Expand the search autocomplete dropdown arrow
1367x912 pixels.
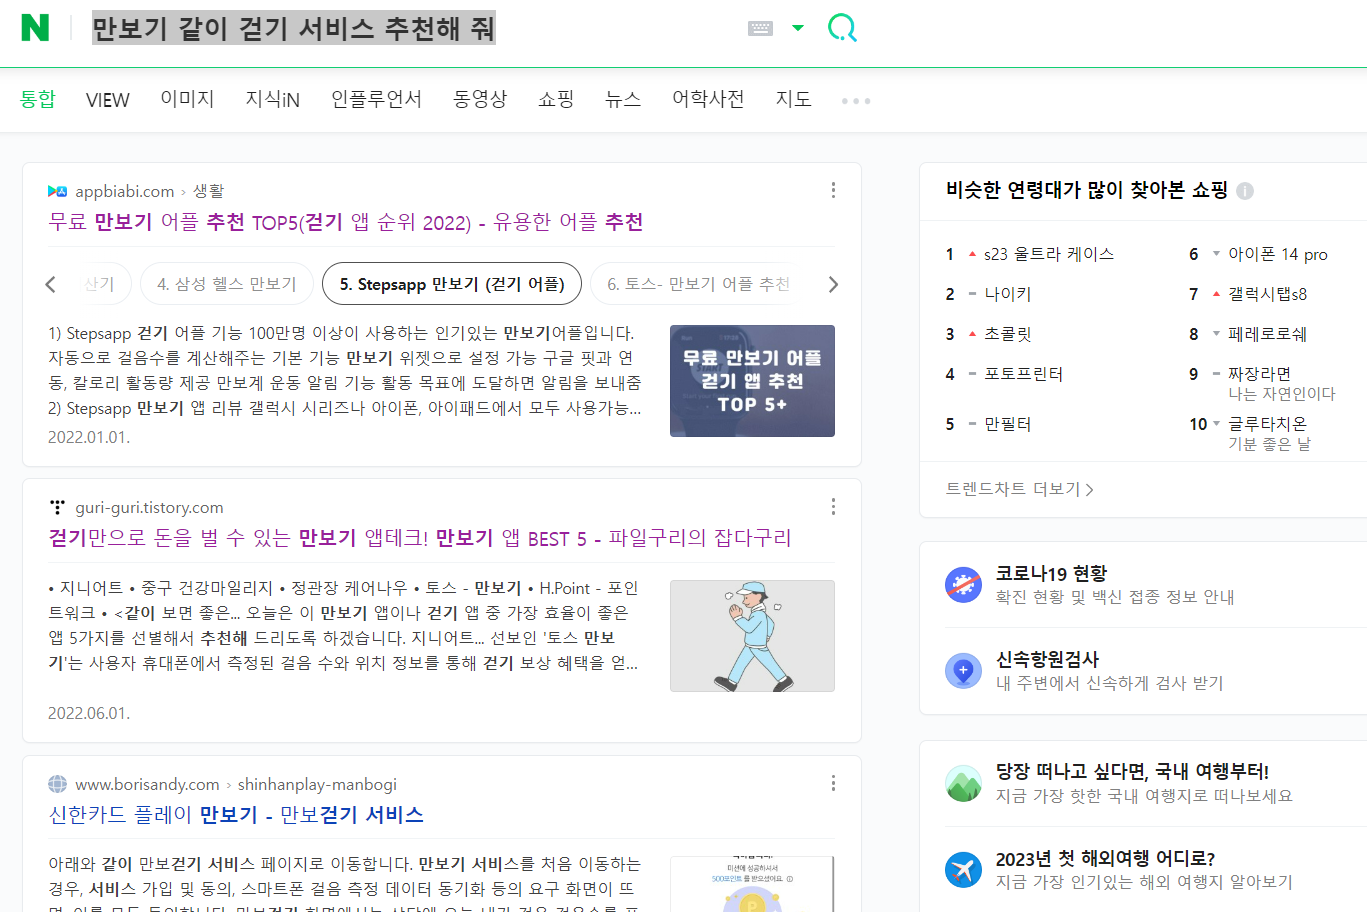click(x=798, y=28)
